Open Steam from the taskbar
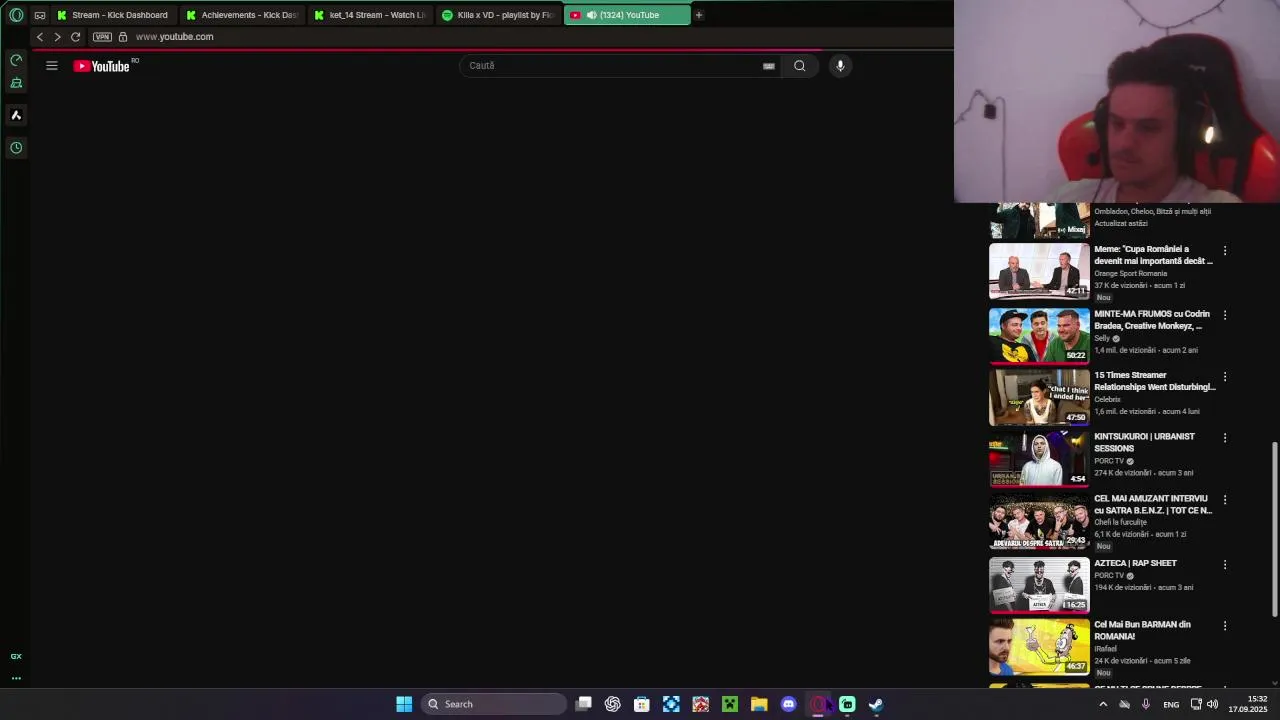This screenshot has height=720, width=1280. 876,704
